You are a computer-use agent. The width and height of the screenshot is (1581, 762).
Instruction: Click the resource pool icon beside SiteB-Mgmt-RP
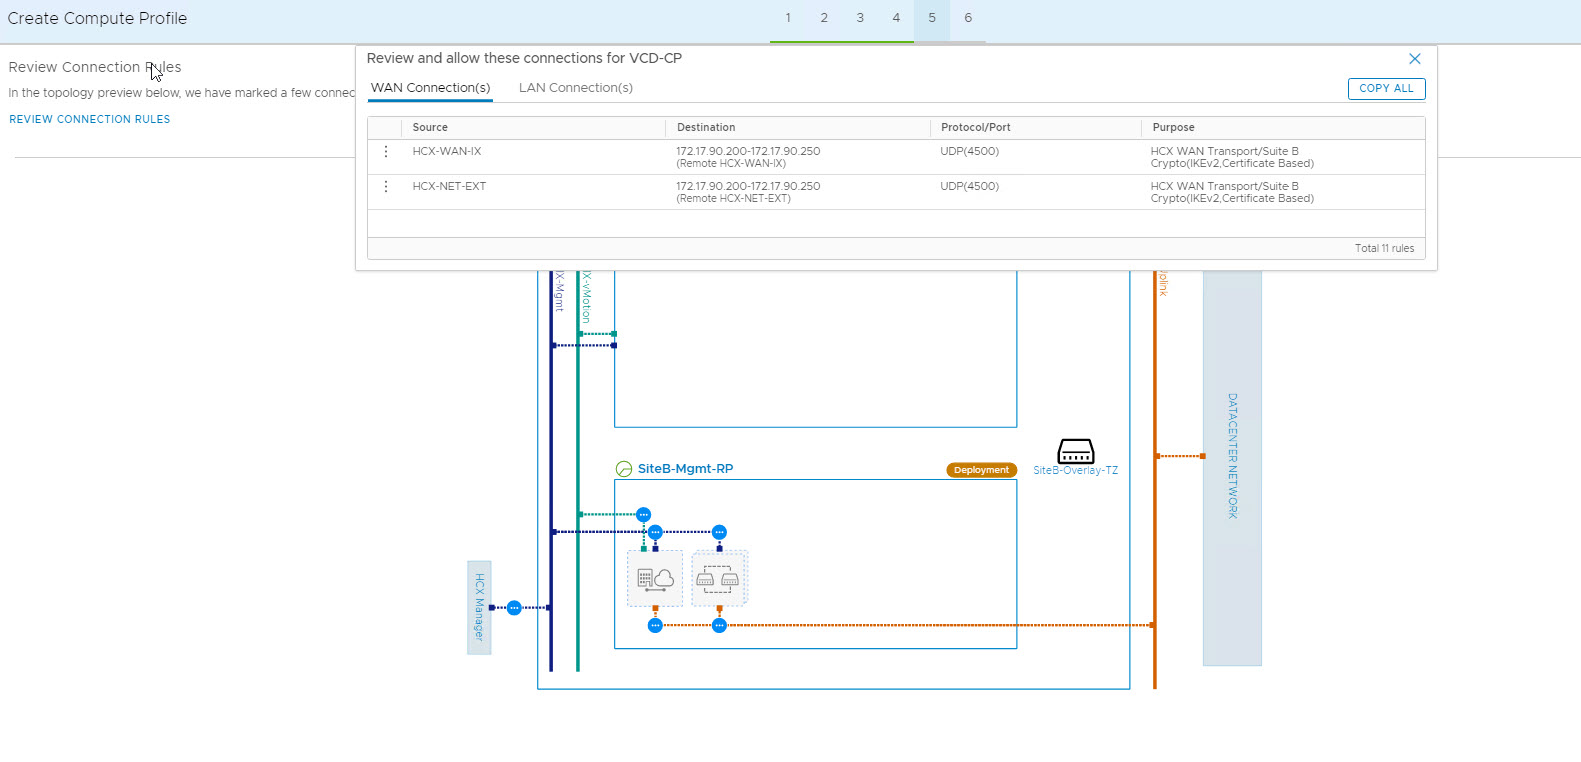pyautogui.click(x=624, y=469)
